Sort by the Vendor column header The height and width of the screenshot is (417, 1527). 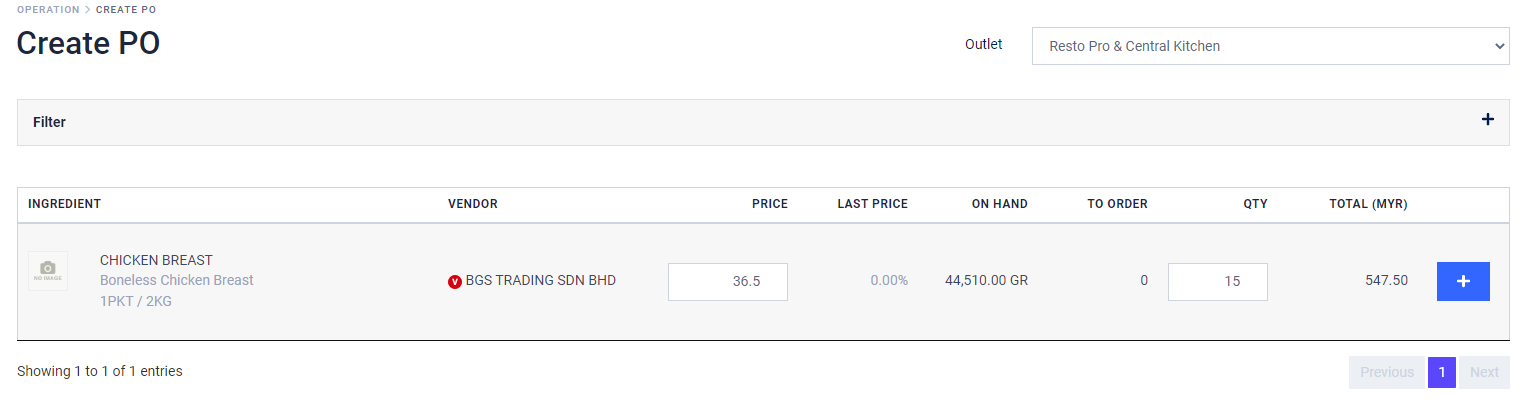pos(472,204)
